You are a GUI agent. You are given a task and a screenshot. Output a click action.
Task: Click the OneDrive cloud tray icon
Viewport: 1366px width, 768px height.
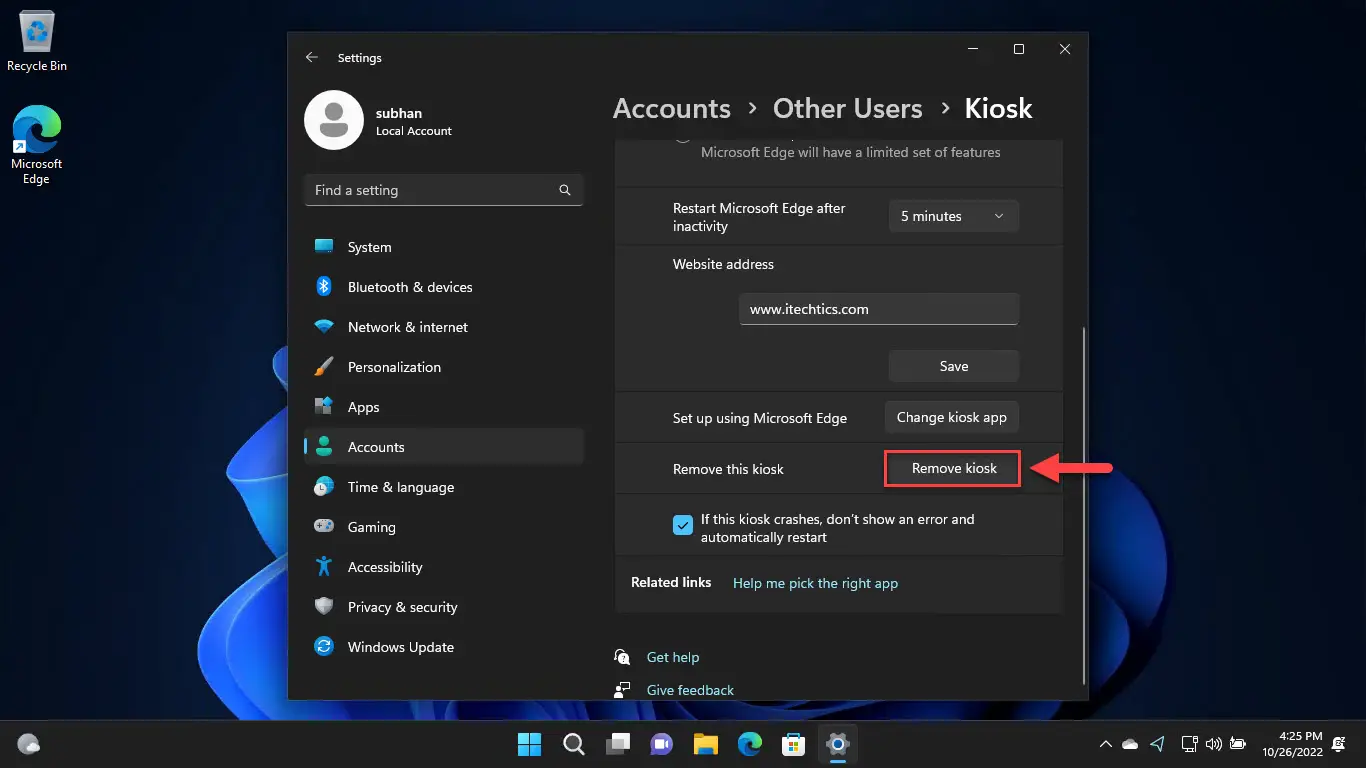click(1130, 744)
